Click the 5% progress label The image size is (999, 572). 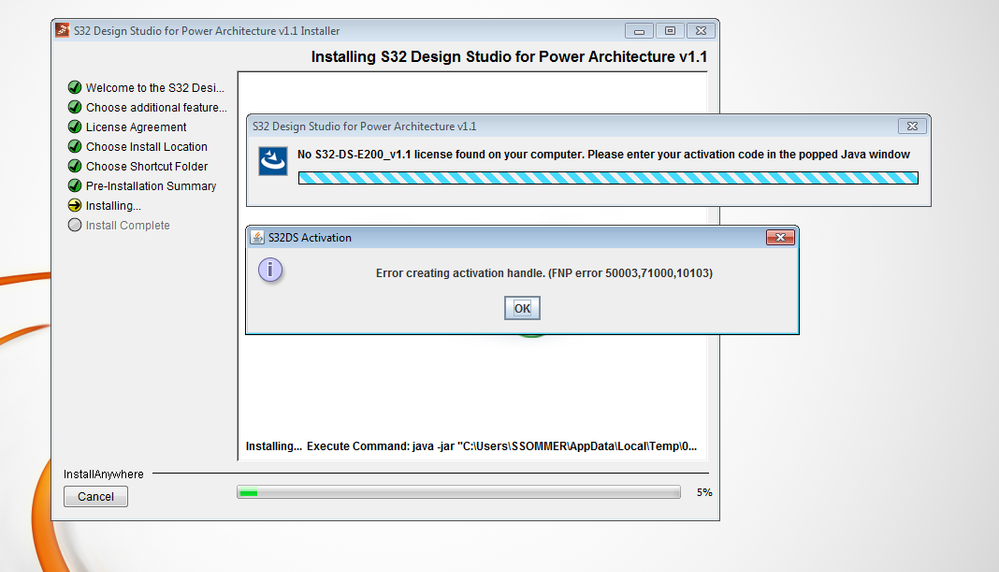click(704, 492)
